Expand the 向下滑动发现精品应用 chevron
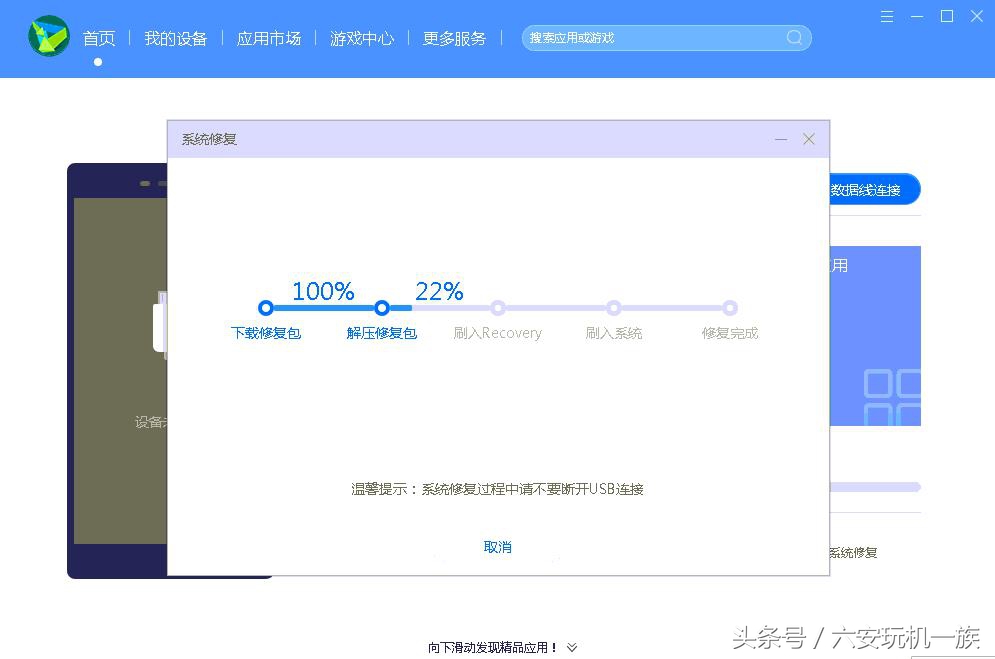 (572, 647)
